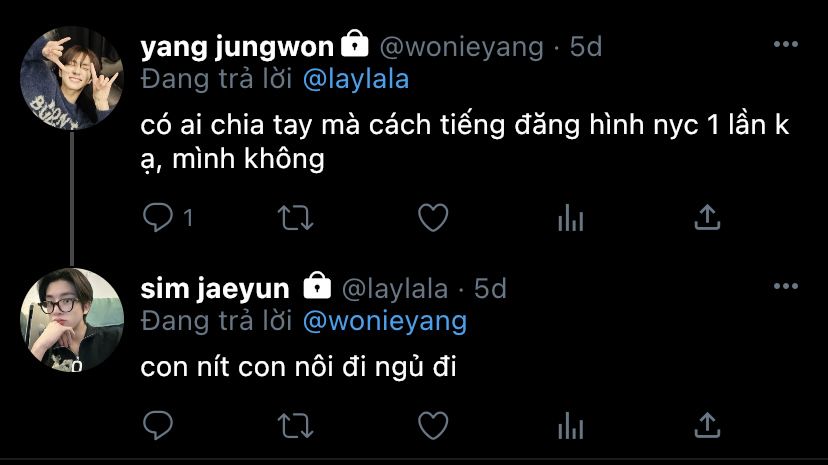Reply to sim jaeyun's tweet
Screen dimensions: 828x465
158,425
